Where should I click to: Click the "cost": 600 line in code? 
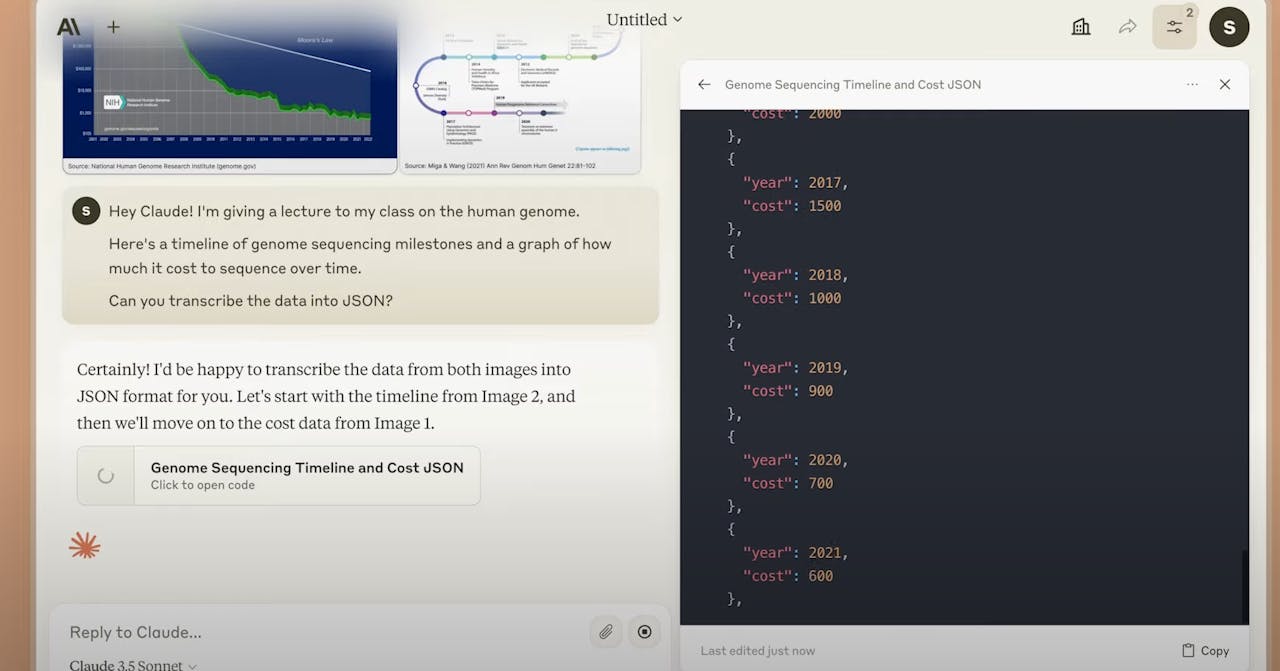pos(788,576)
